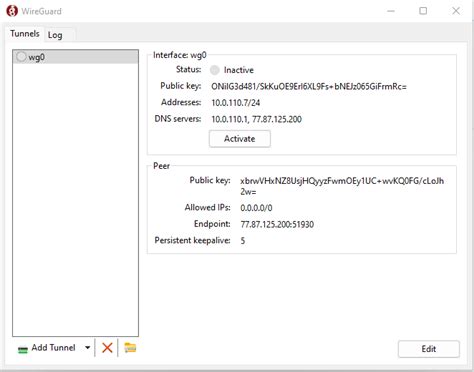Click the Endpoint value 77.87.125.200:51930

coord(277,224)
